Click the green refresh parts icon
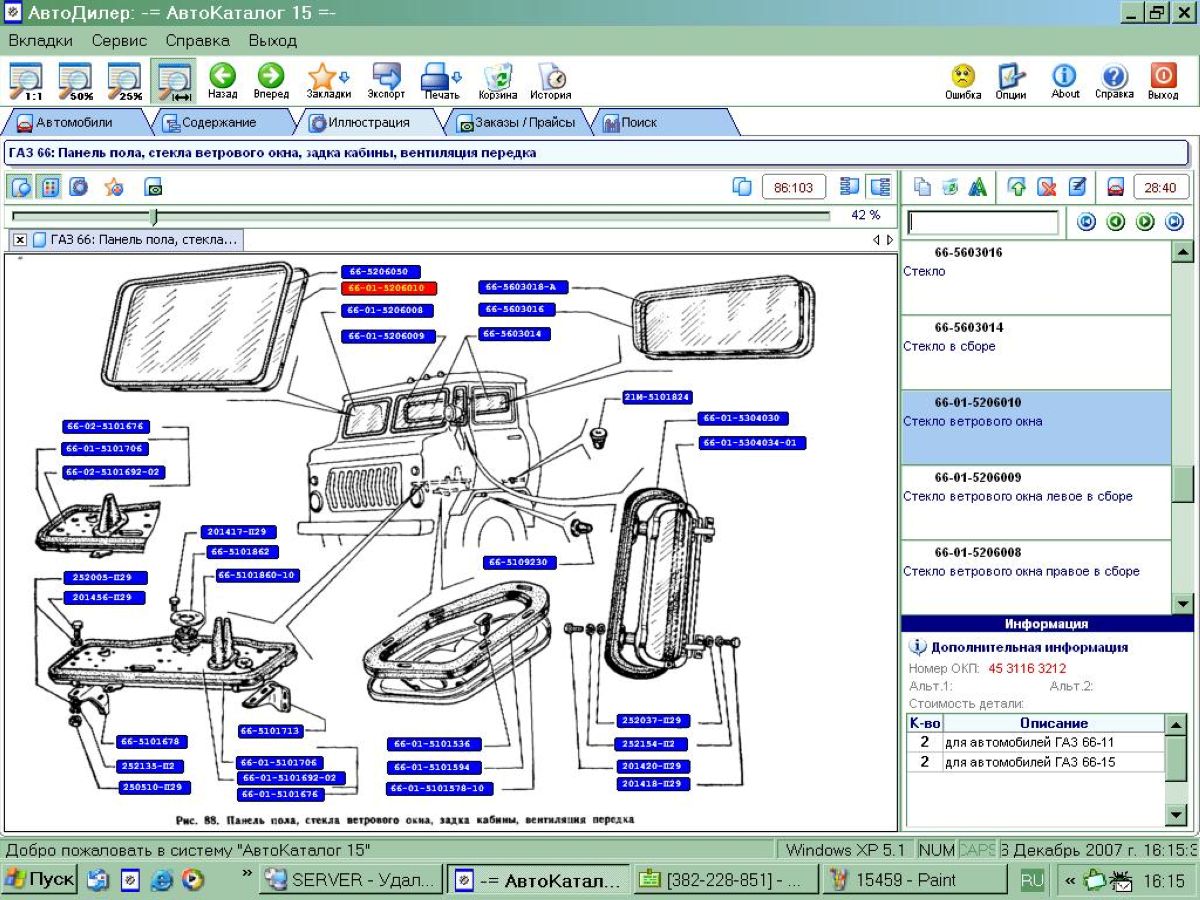The width and height of the screenshot is (1200, 900). pos(950,186)
